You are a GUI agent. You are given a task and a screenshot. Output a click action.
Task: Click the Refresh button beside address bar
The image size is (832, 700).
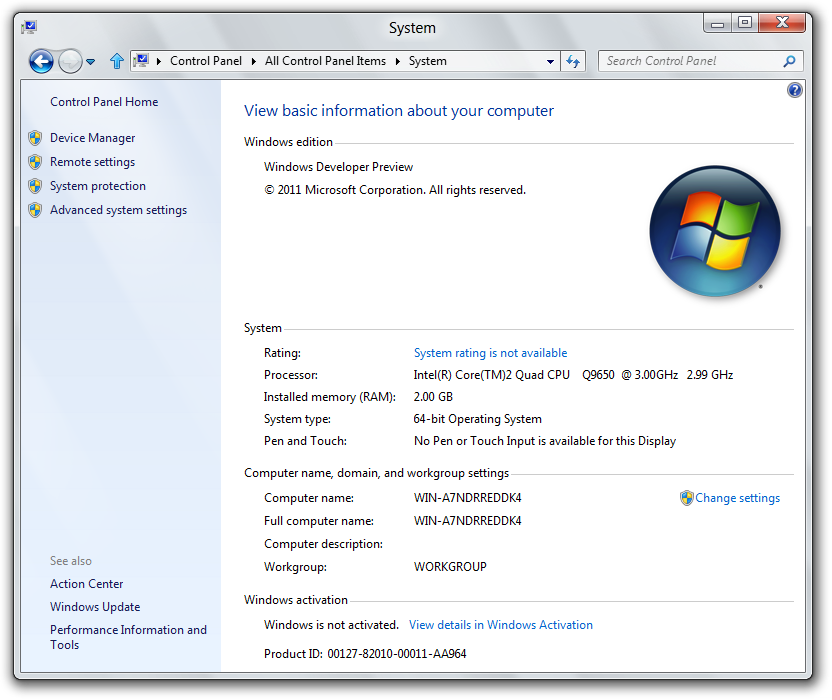coord(573,61)
